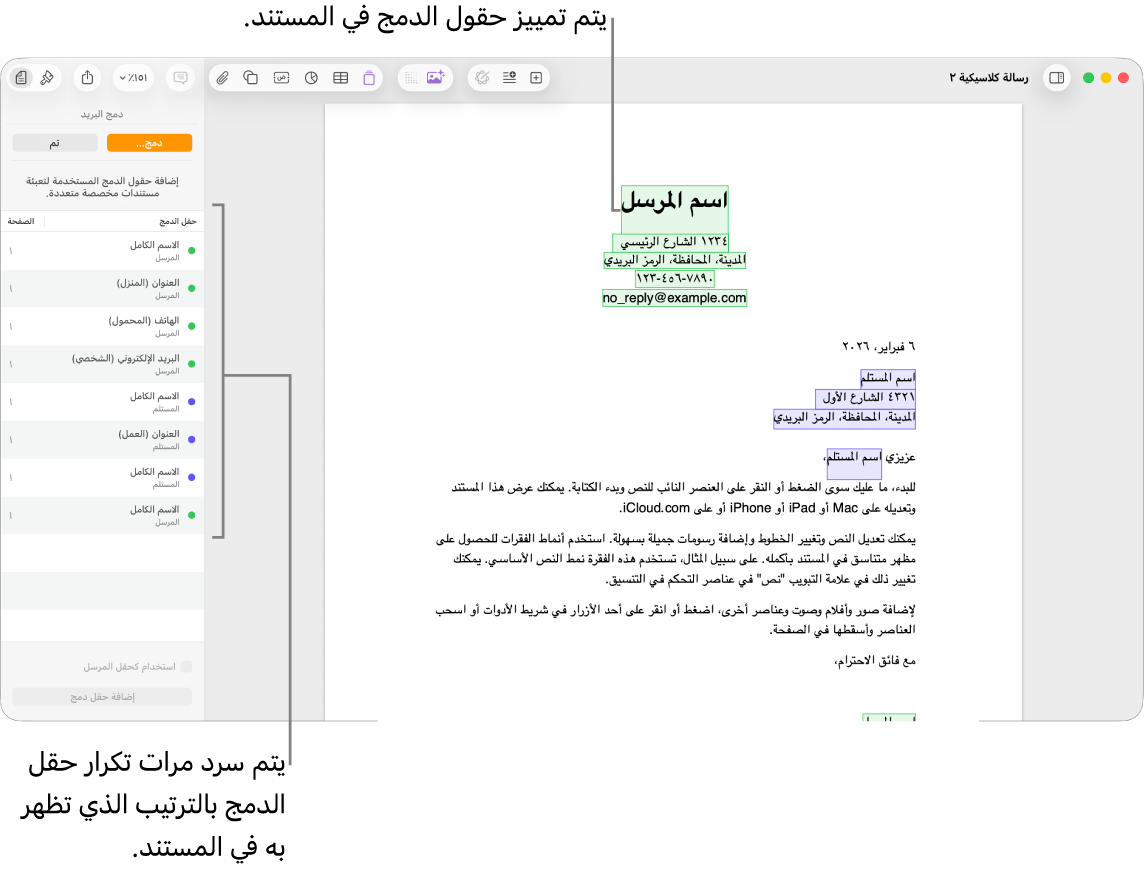Toggle the sidebar view icon near title
1144x870 pixels.
coord(1056,77)
